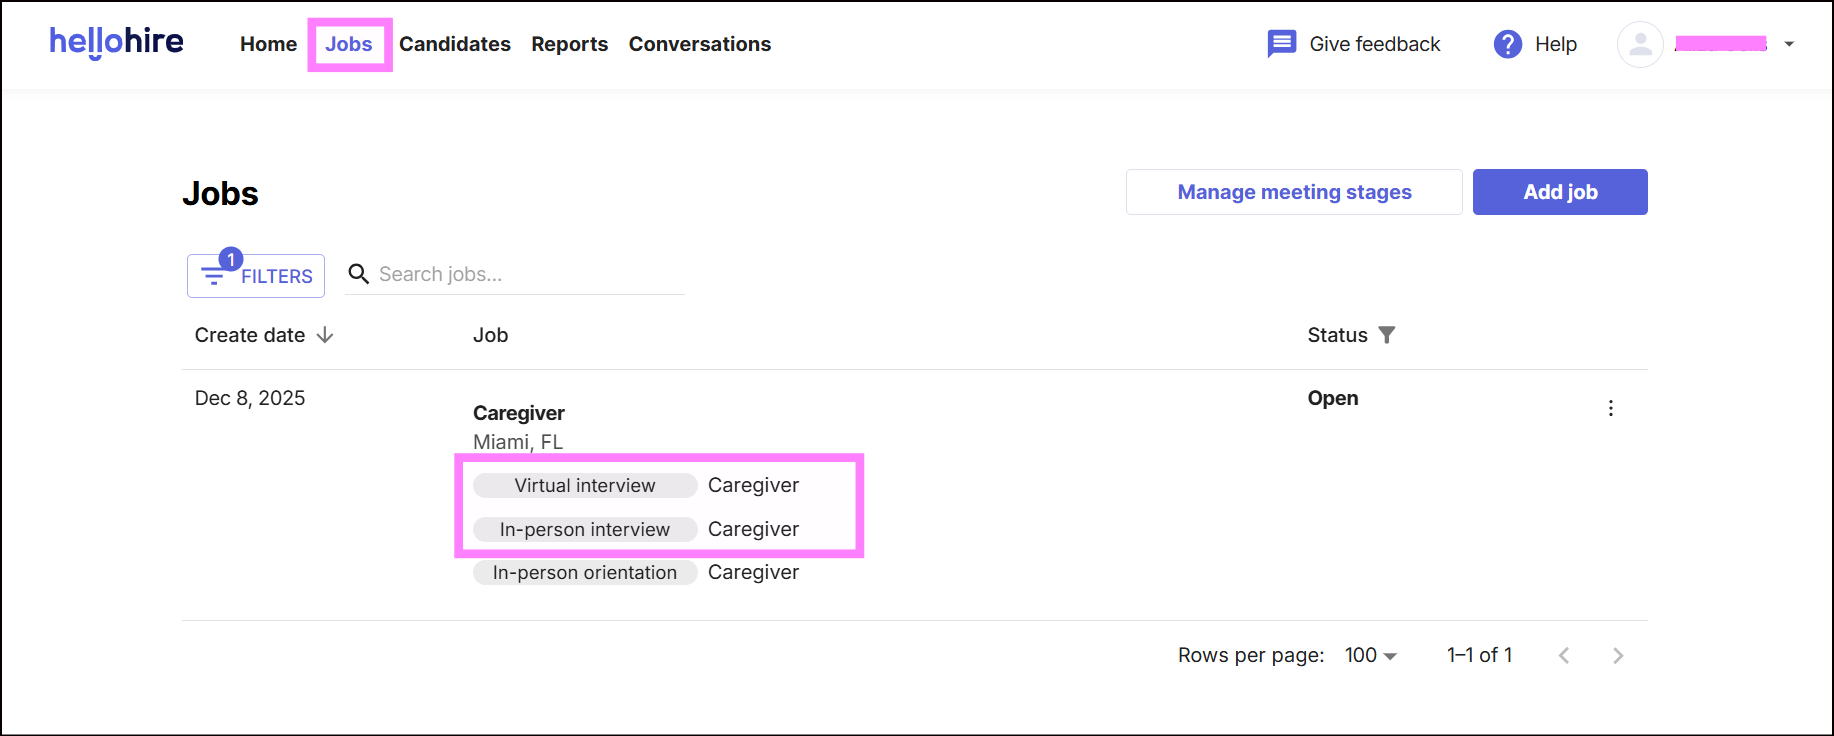This screenshot has width=1834, height=736.
Task: Click the user avatar icon
Action: pyautogui.click(x=1640, y=44)
